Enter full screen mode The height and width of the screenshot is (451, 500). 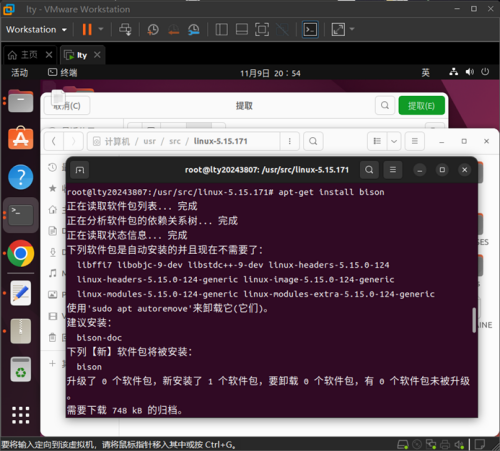tap(262, 30)
